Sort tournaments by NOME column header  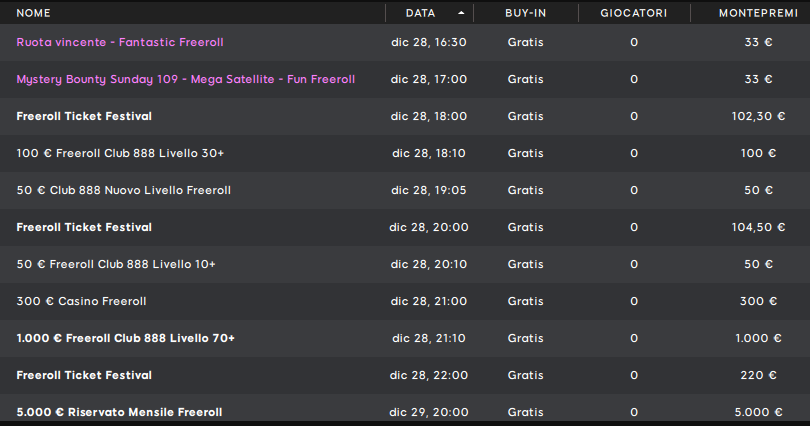34,13
